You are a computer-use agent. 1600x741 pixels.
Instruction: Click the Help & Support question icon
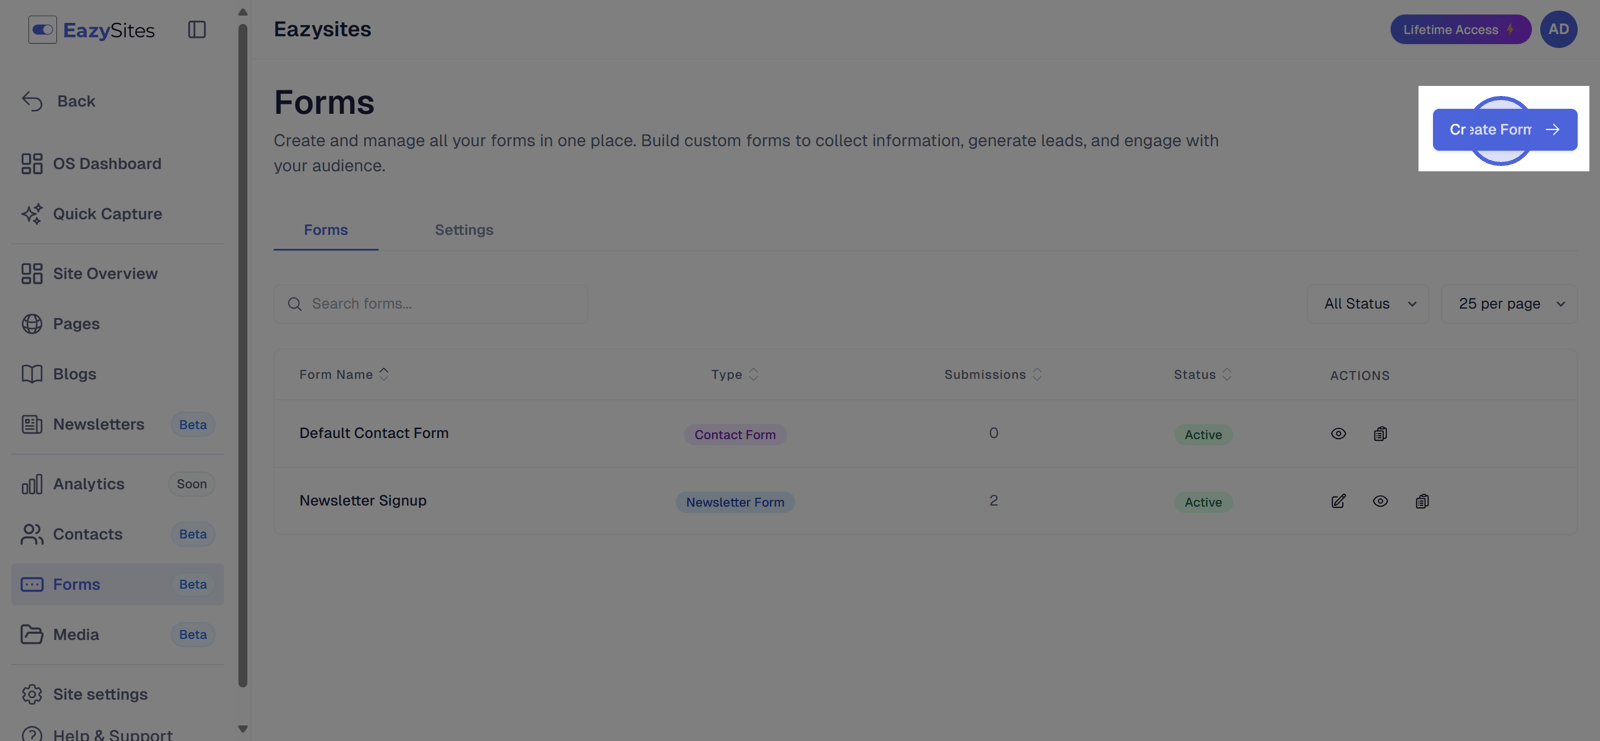(x=32, y=734)
